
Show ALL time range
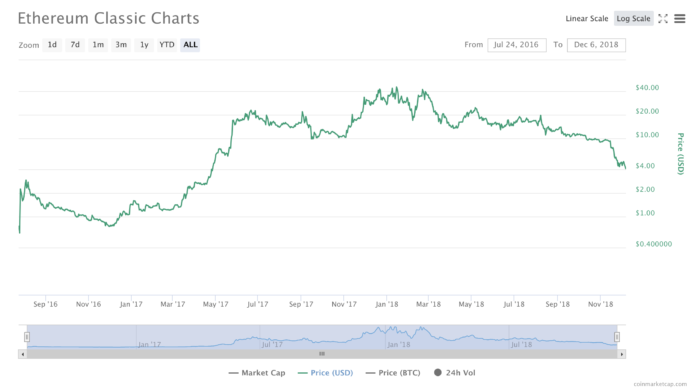[x=190, y=45]
